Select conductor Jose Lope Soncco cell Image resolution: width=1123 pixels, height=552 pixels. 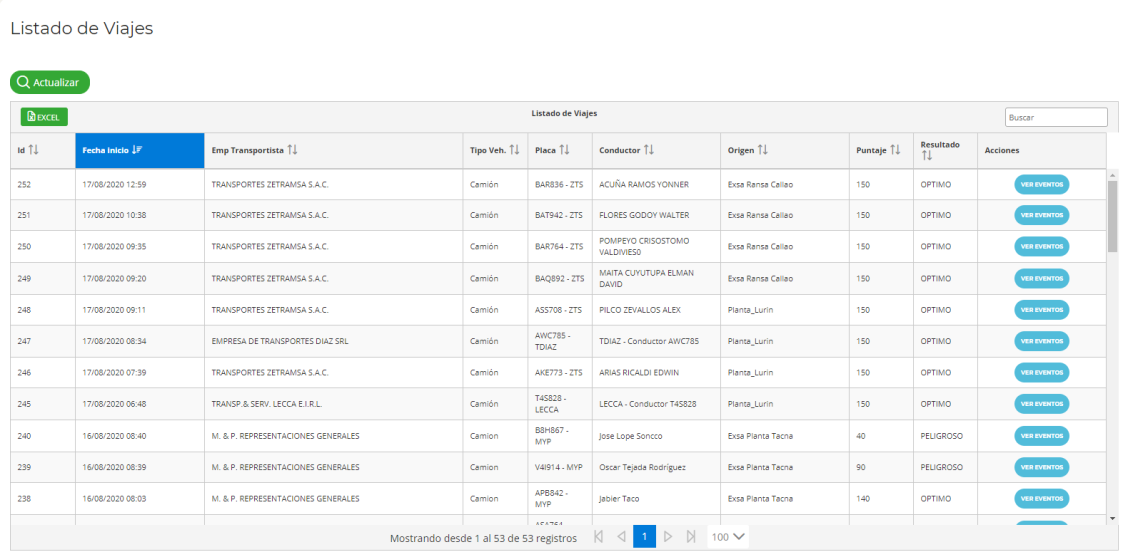655,435
